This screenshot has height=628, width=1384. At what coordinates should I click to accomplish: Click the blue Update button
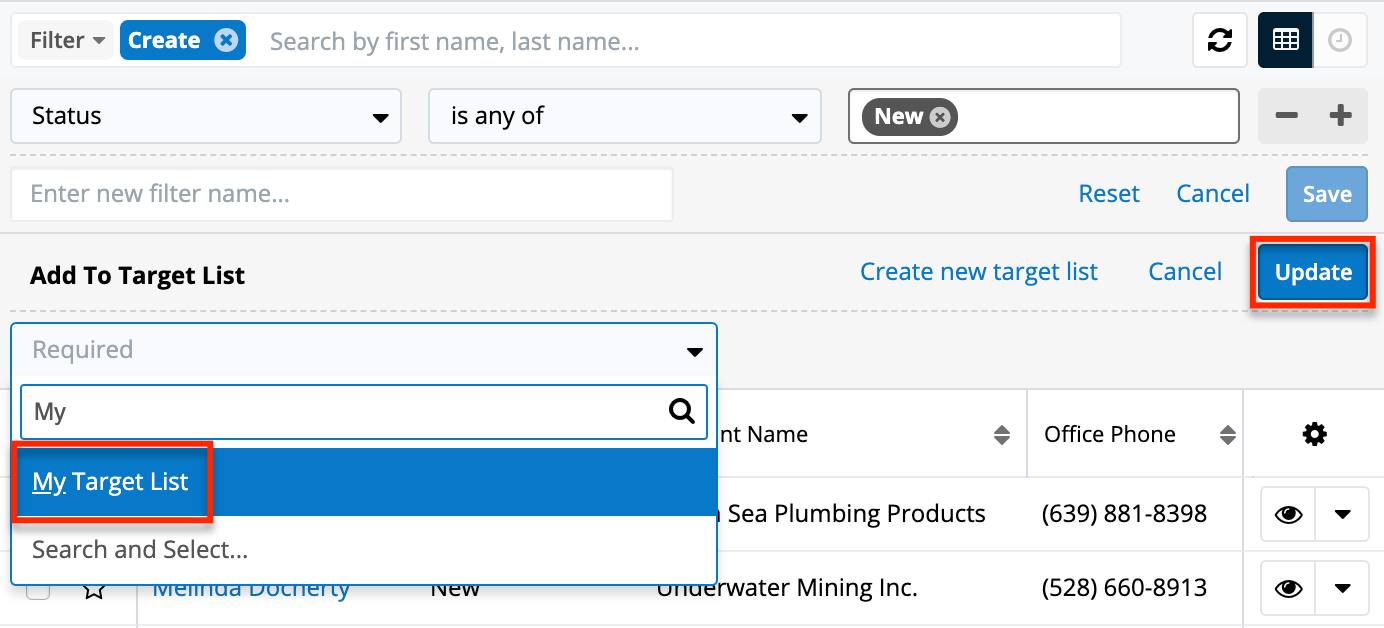pos(1312,272)
